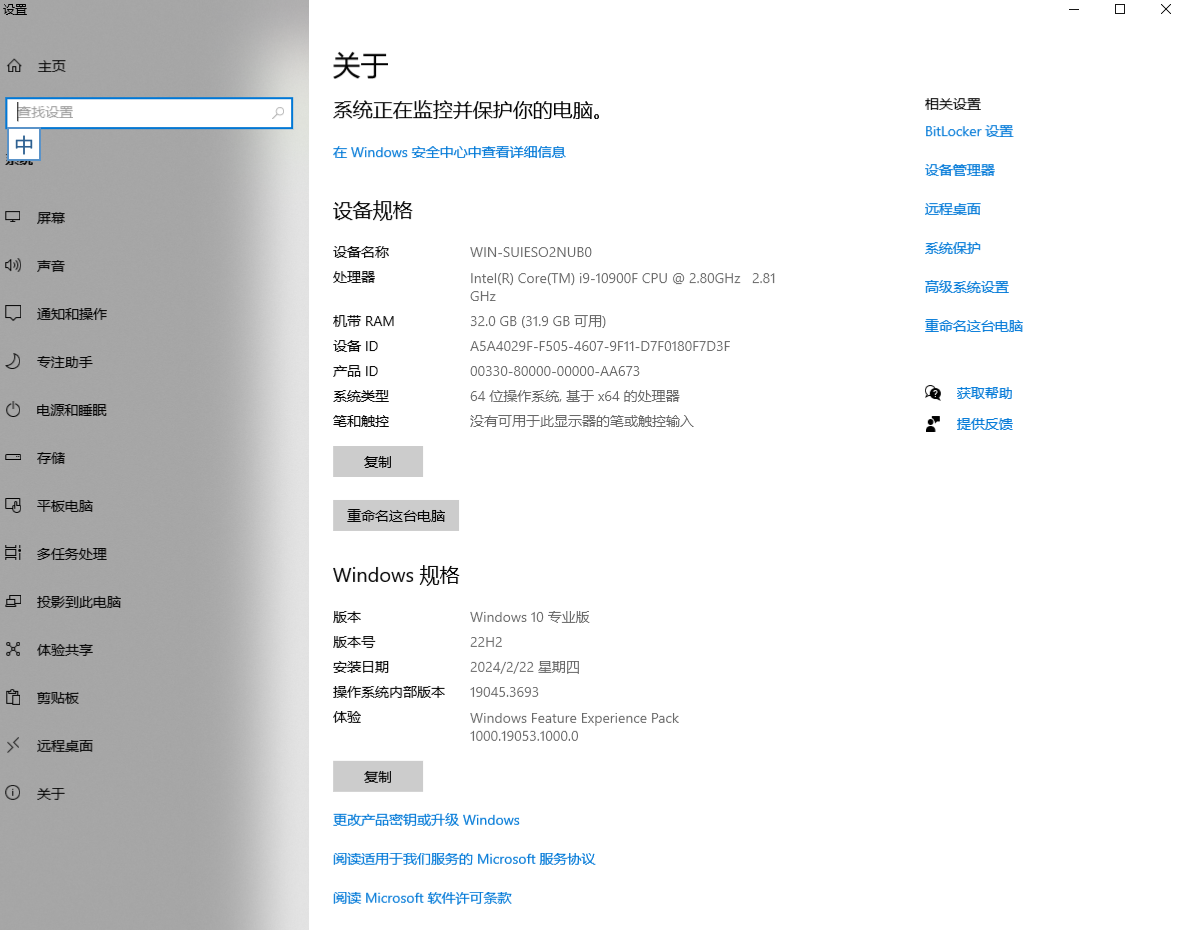Select 关于 in the left sidebar
The height and width of the screenshot is (930, 1181).
51,794
